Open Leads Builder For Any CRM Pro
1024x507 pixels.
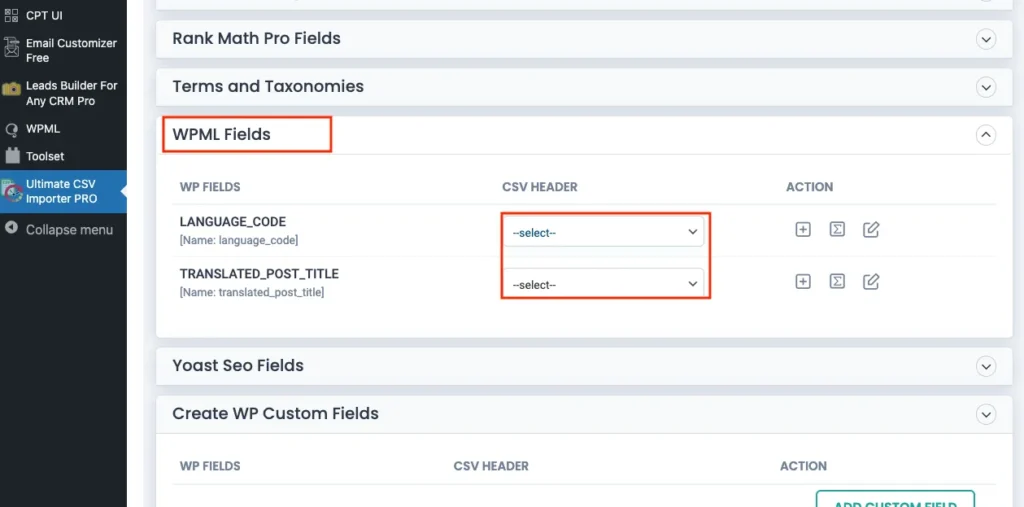click(x=70, y=93)
